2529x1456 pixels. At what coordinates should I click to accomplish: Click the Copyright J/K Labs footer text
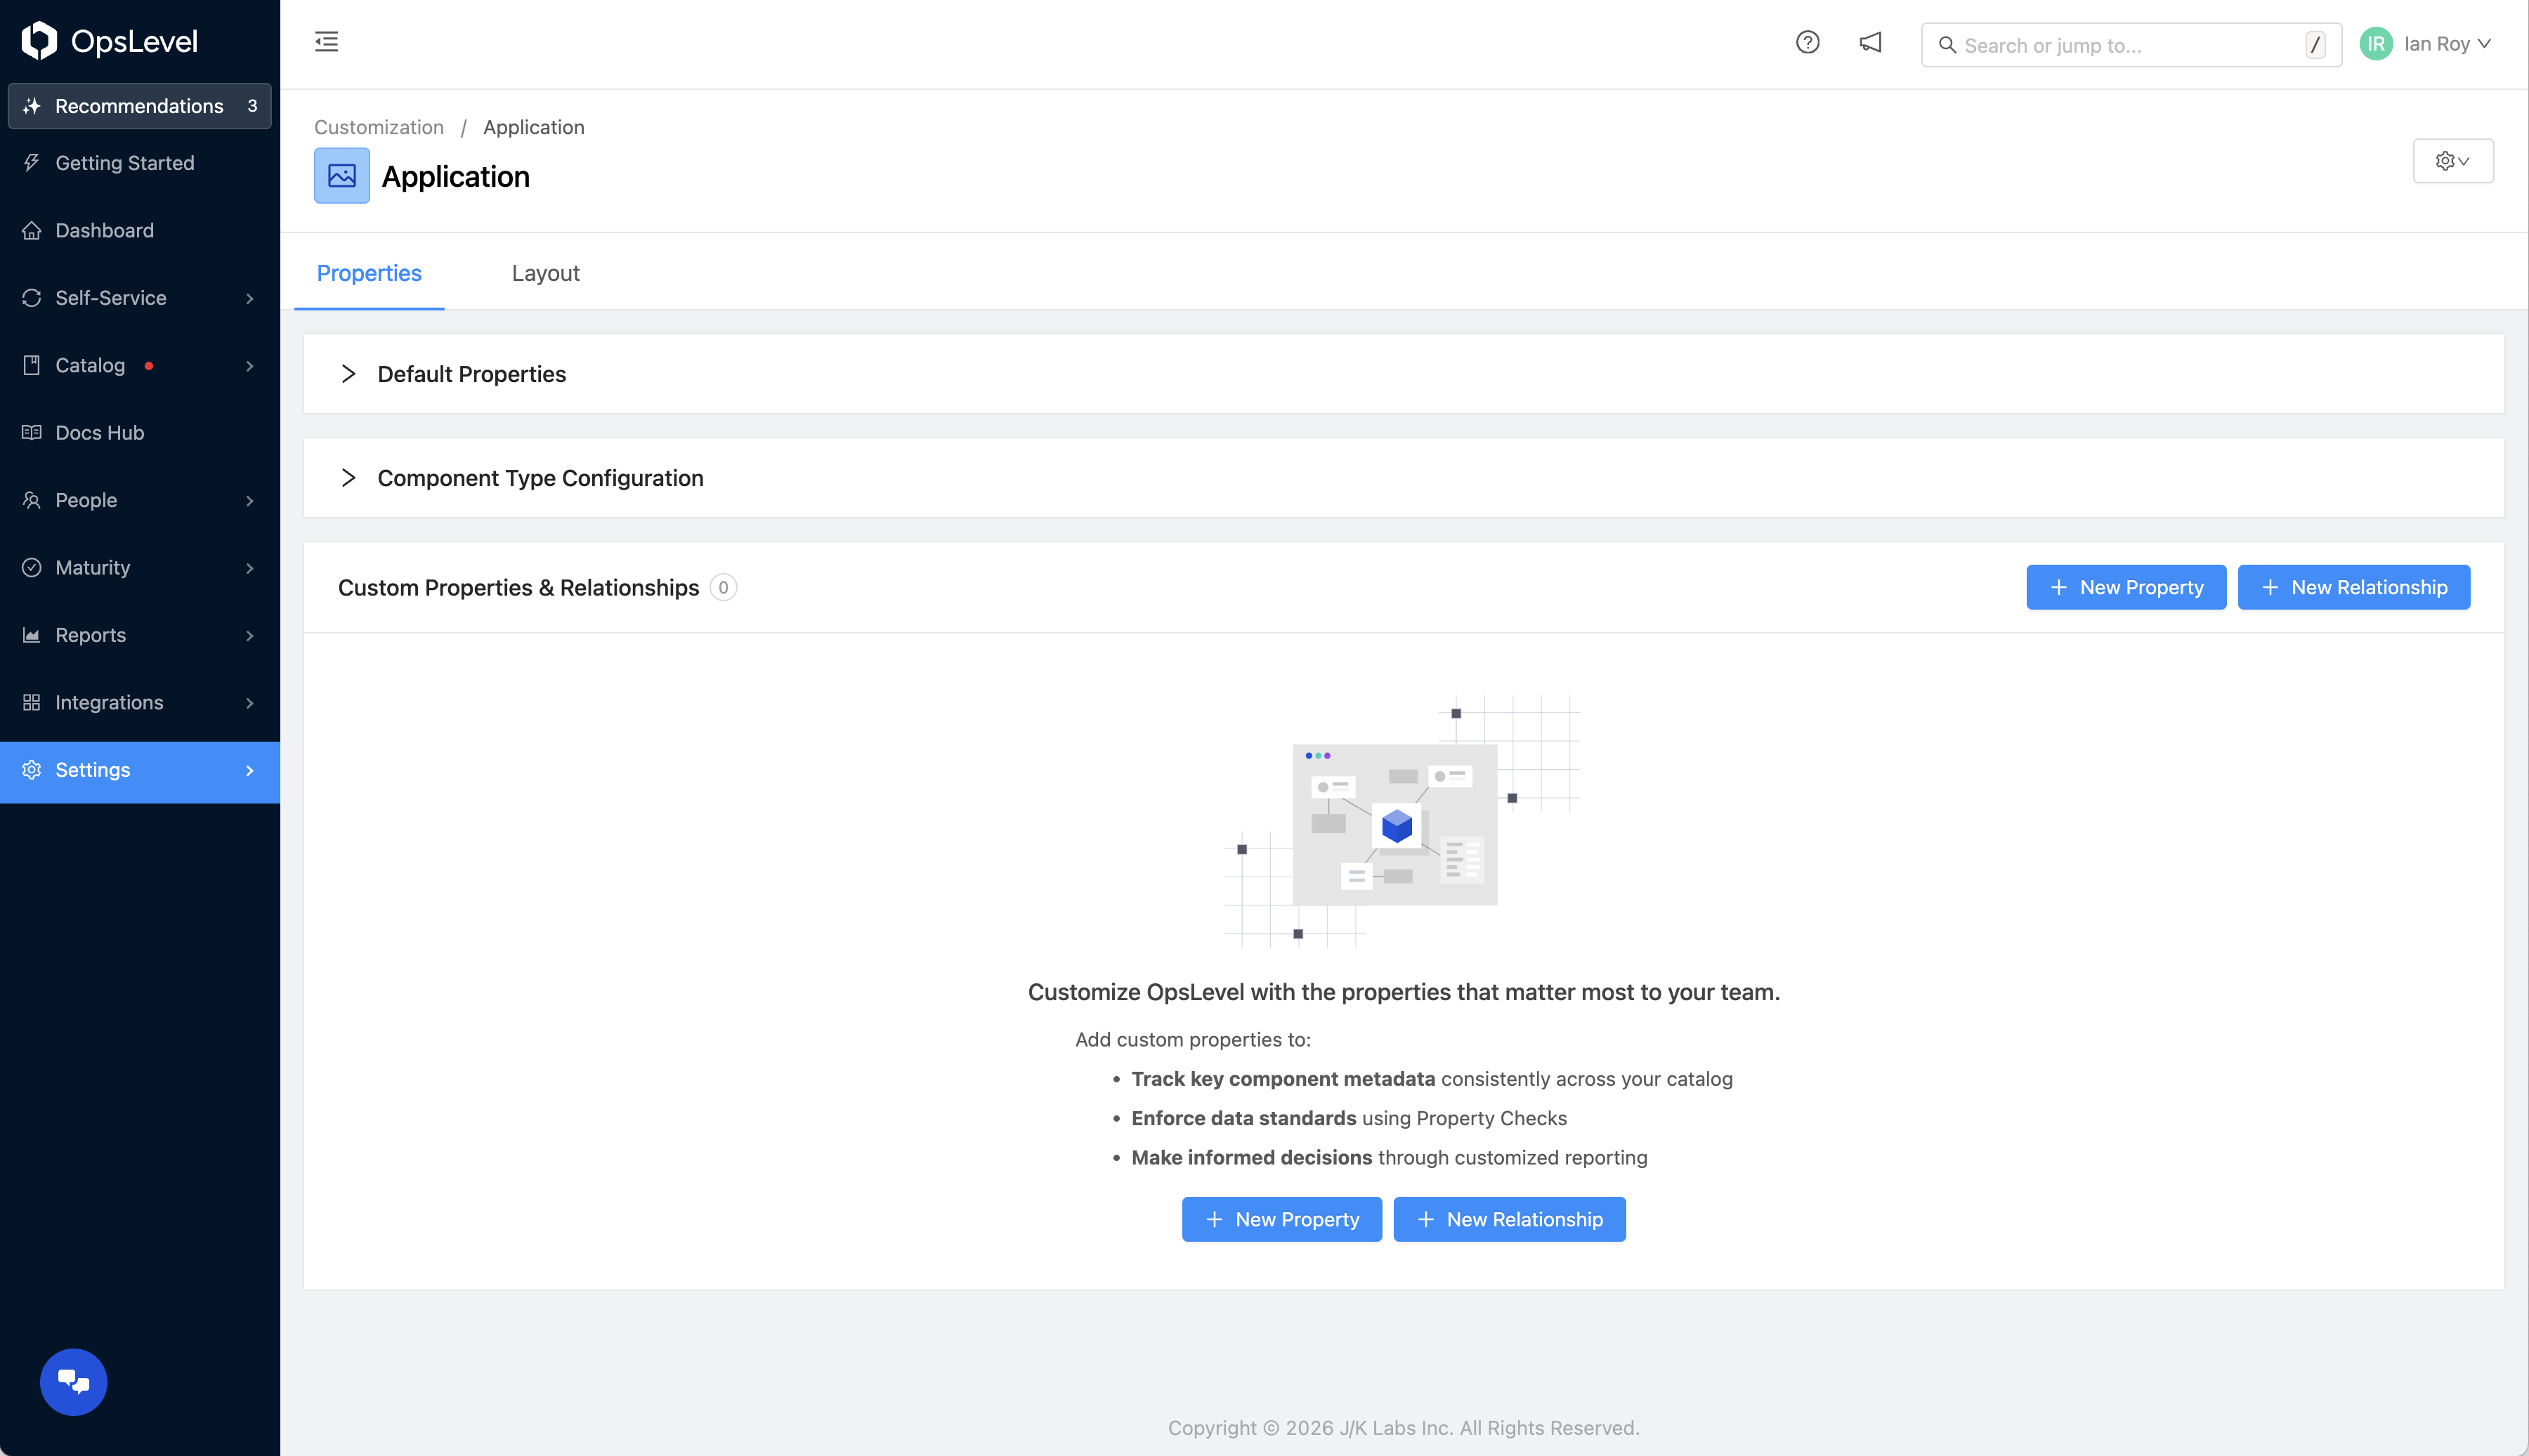[1404, 1428]
